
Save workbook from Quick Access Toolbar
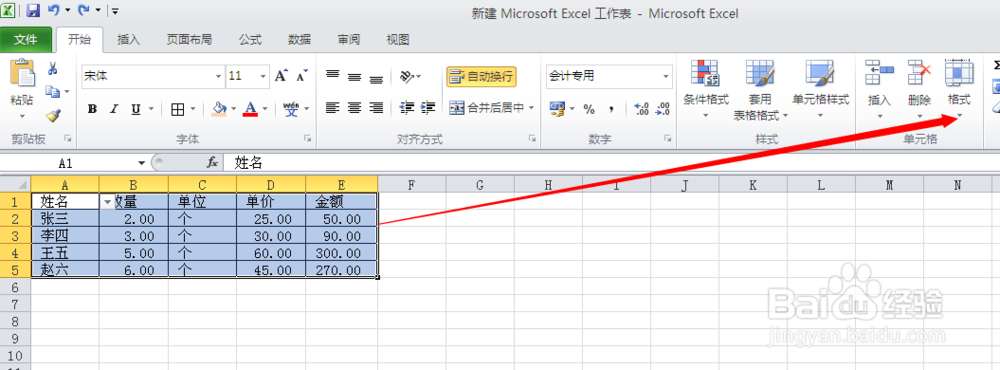[x=33, y=10]
